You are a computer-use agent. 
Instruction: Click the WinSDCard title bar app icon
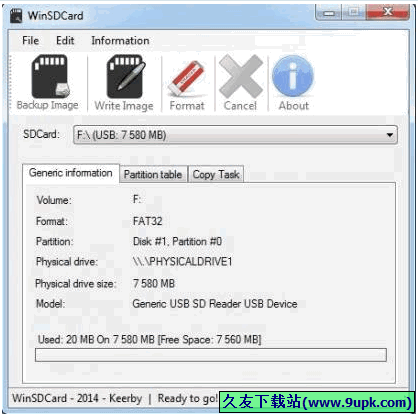coord(16,15)
